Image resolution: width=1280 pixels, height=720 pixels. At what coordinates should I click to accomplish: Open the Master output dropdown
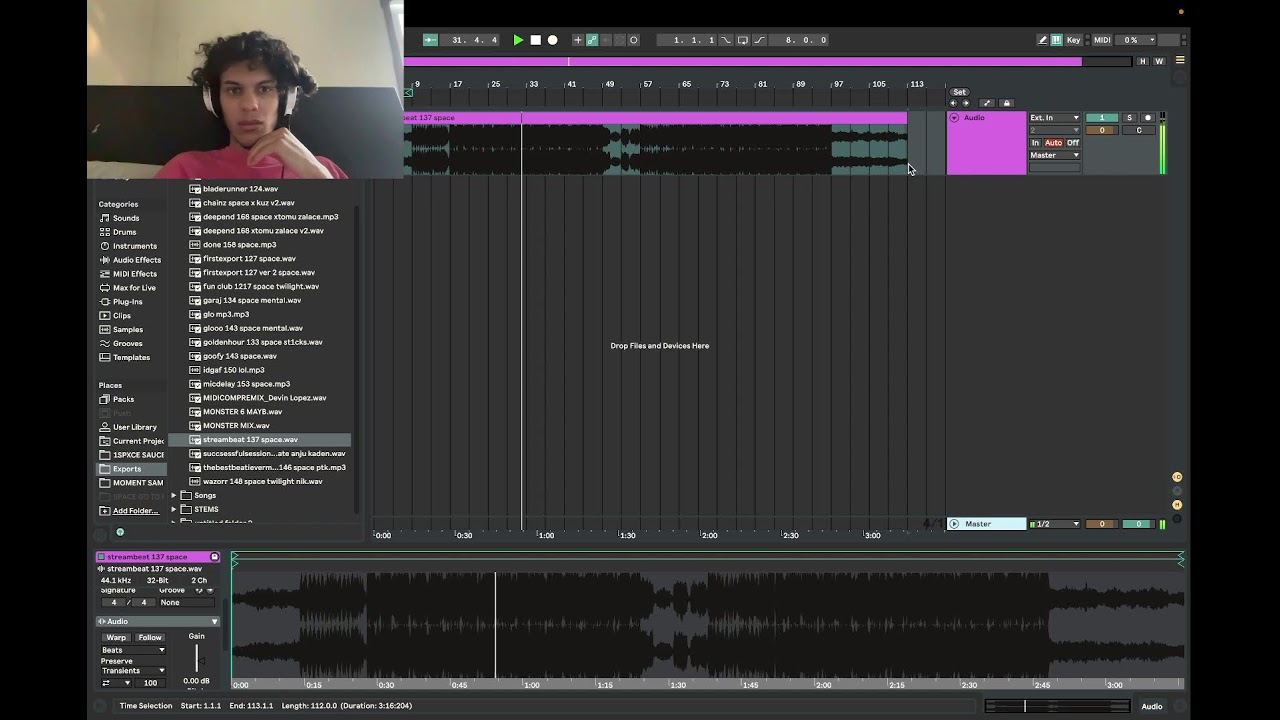click(x=1055, y=155)
